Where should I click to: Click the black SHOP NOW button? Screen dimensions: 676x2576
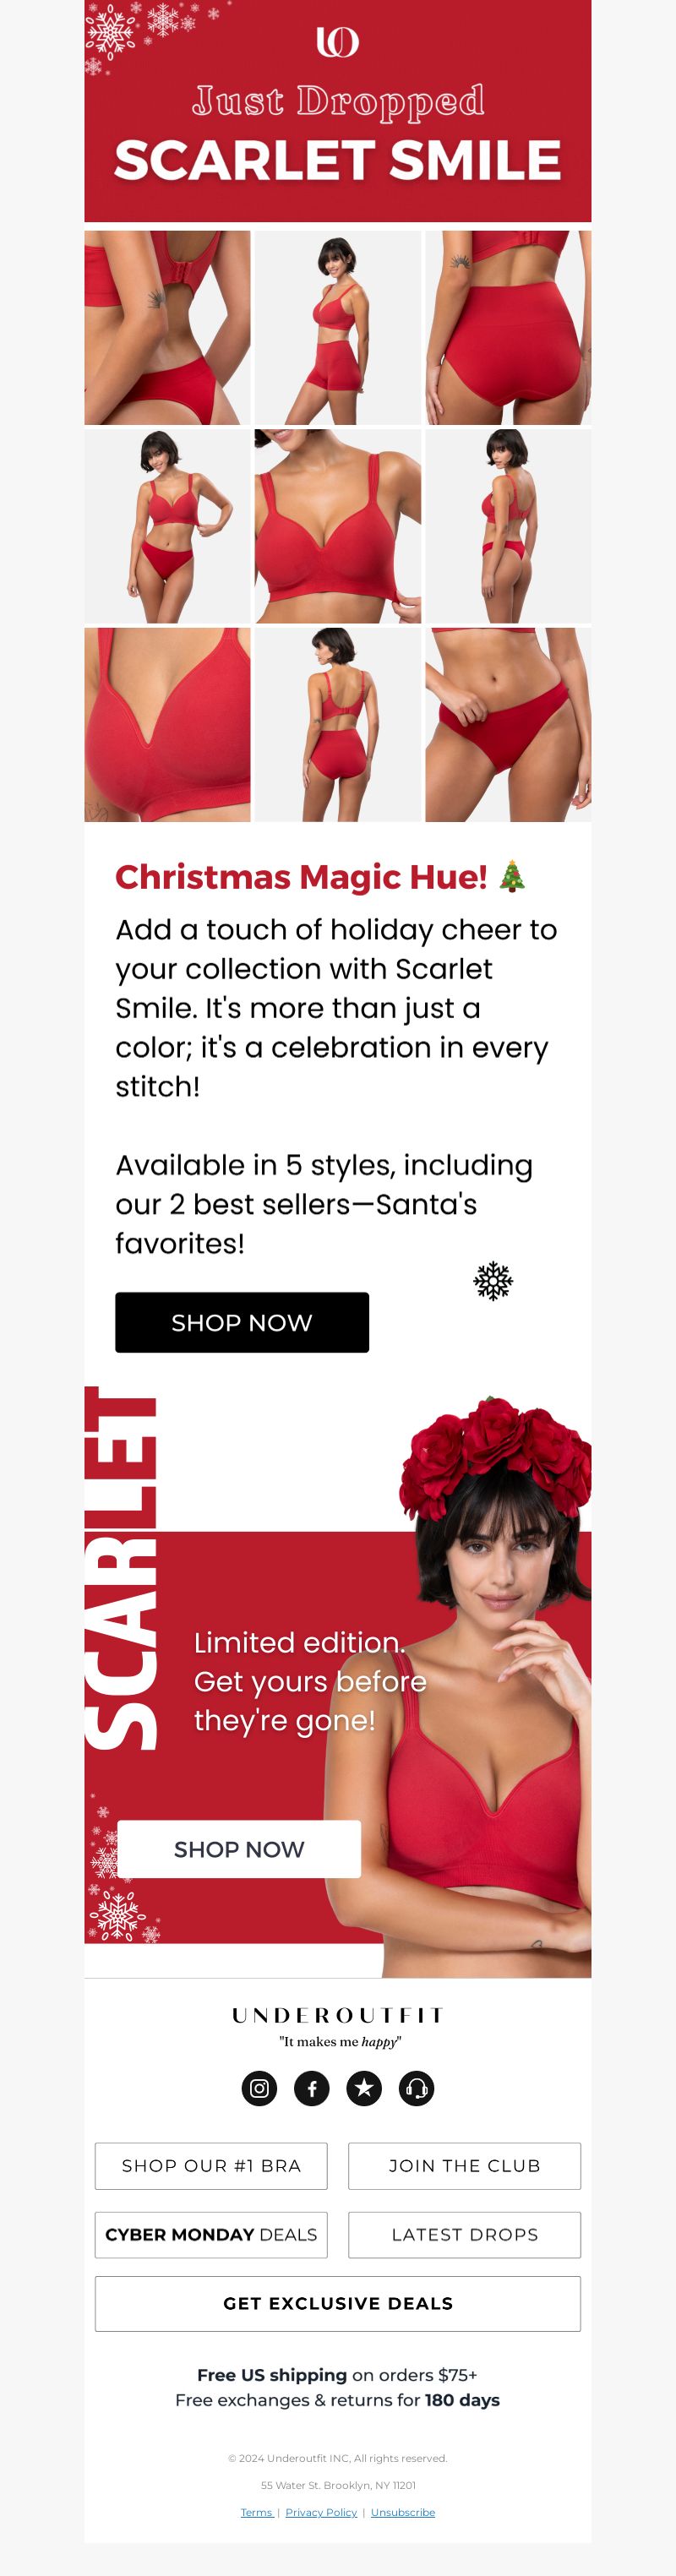[242, 1322]
